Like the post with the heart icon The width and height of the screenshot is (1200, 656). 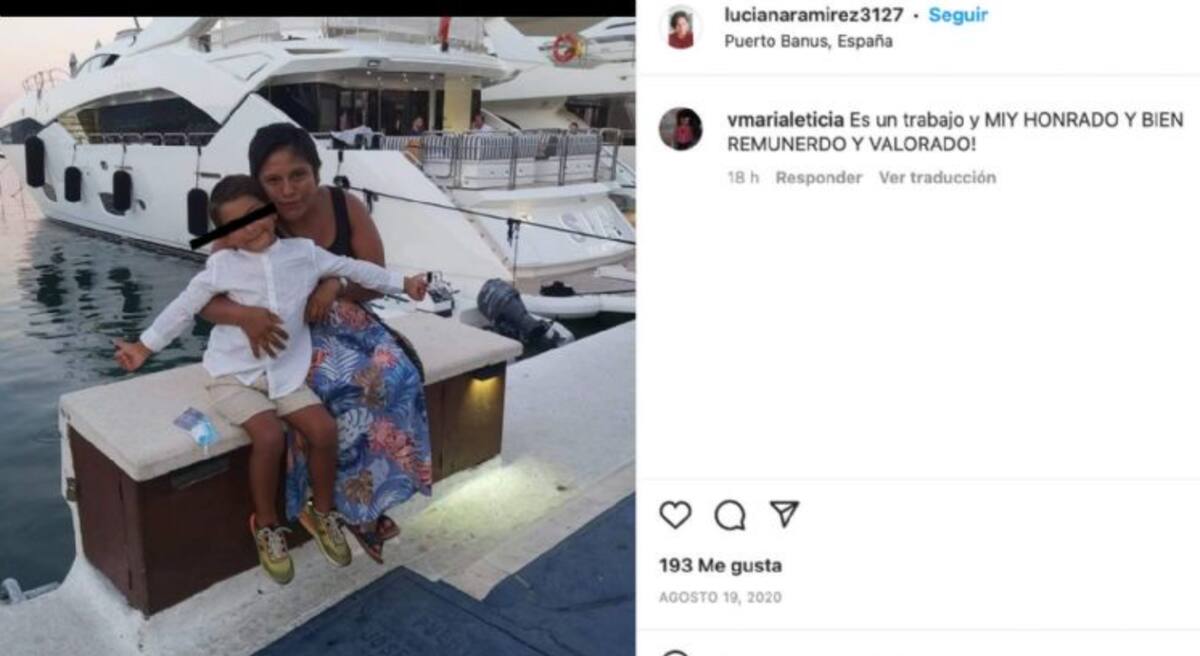tap(675, 515)
